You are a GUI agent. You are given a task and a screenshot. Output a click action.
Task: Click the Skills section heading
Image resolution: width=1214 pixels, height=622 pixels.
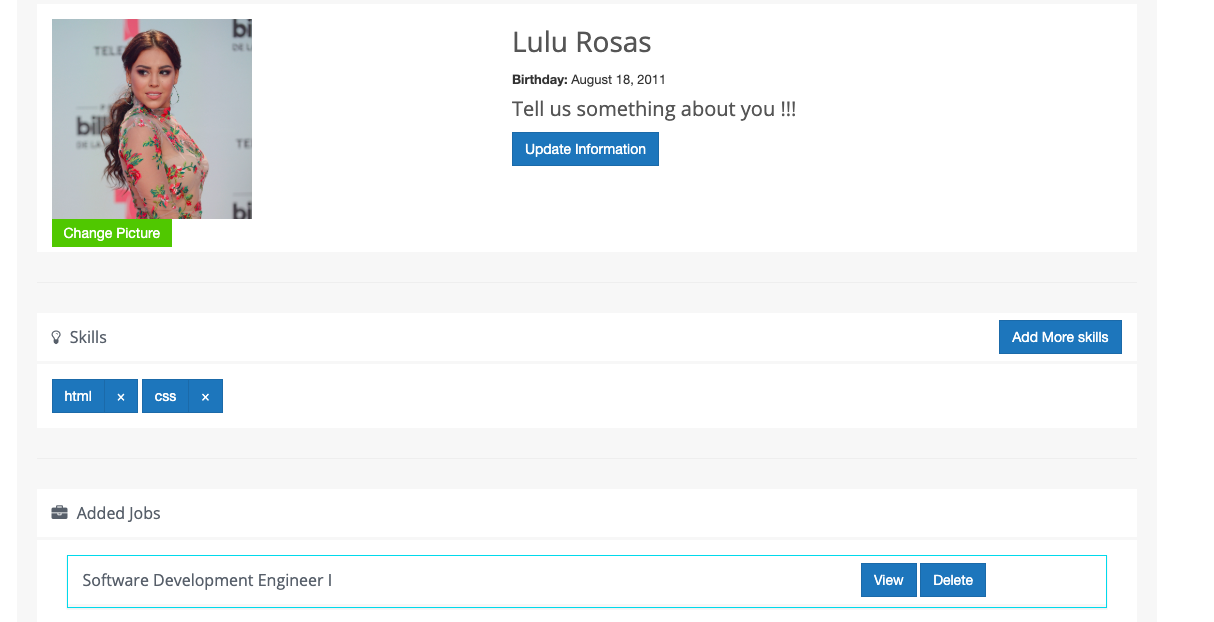88,338
